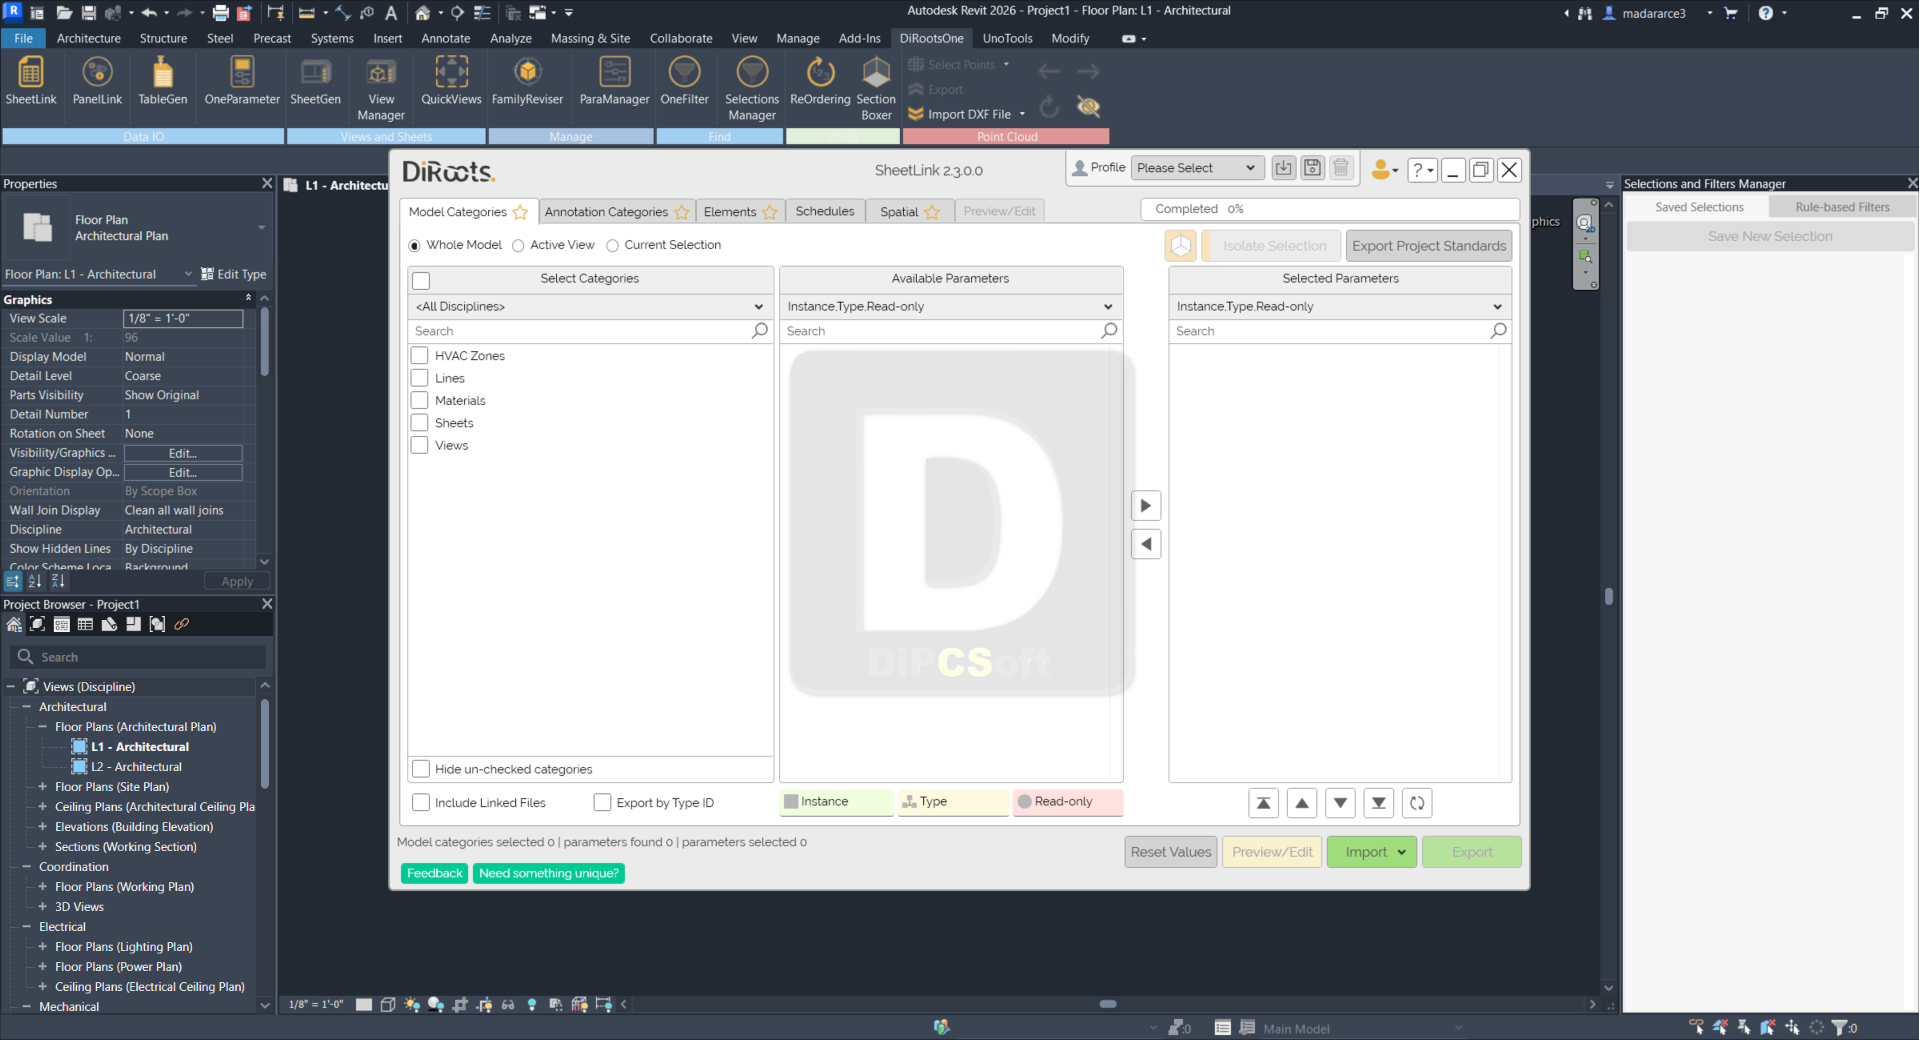Screen dimensions: 1920x1040
Task: Check the Select Categories select-all box
Action: (421, 281)
